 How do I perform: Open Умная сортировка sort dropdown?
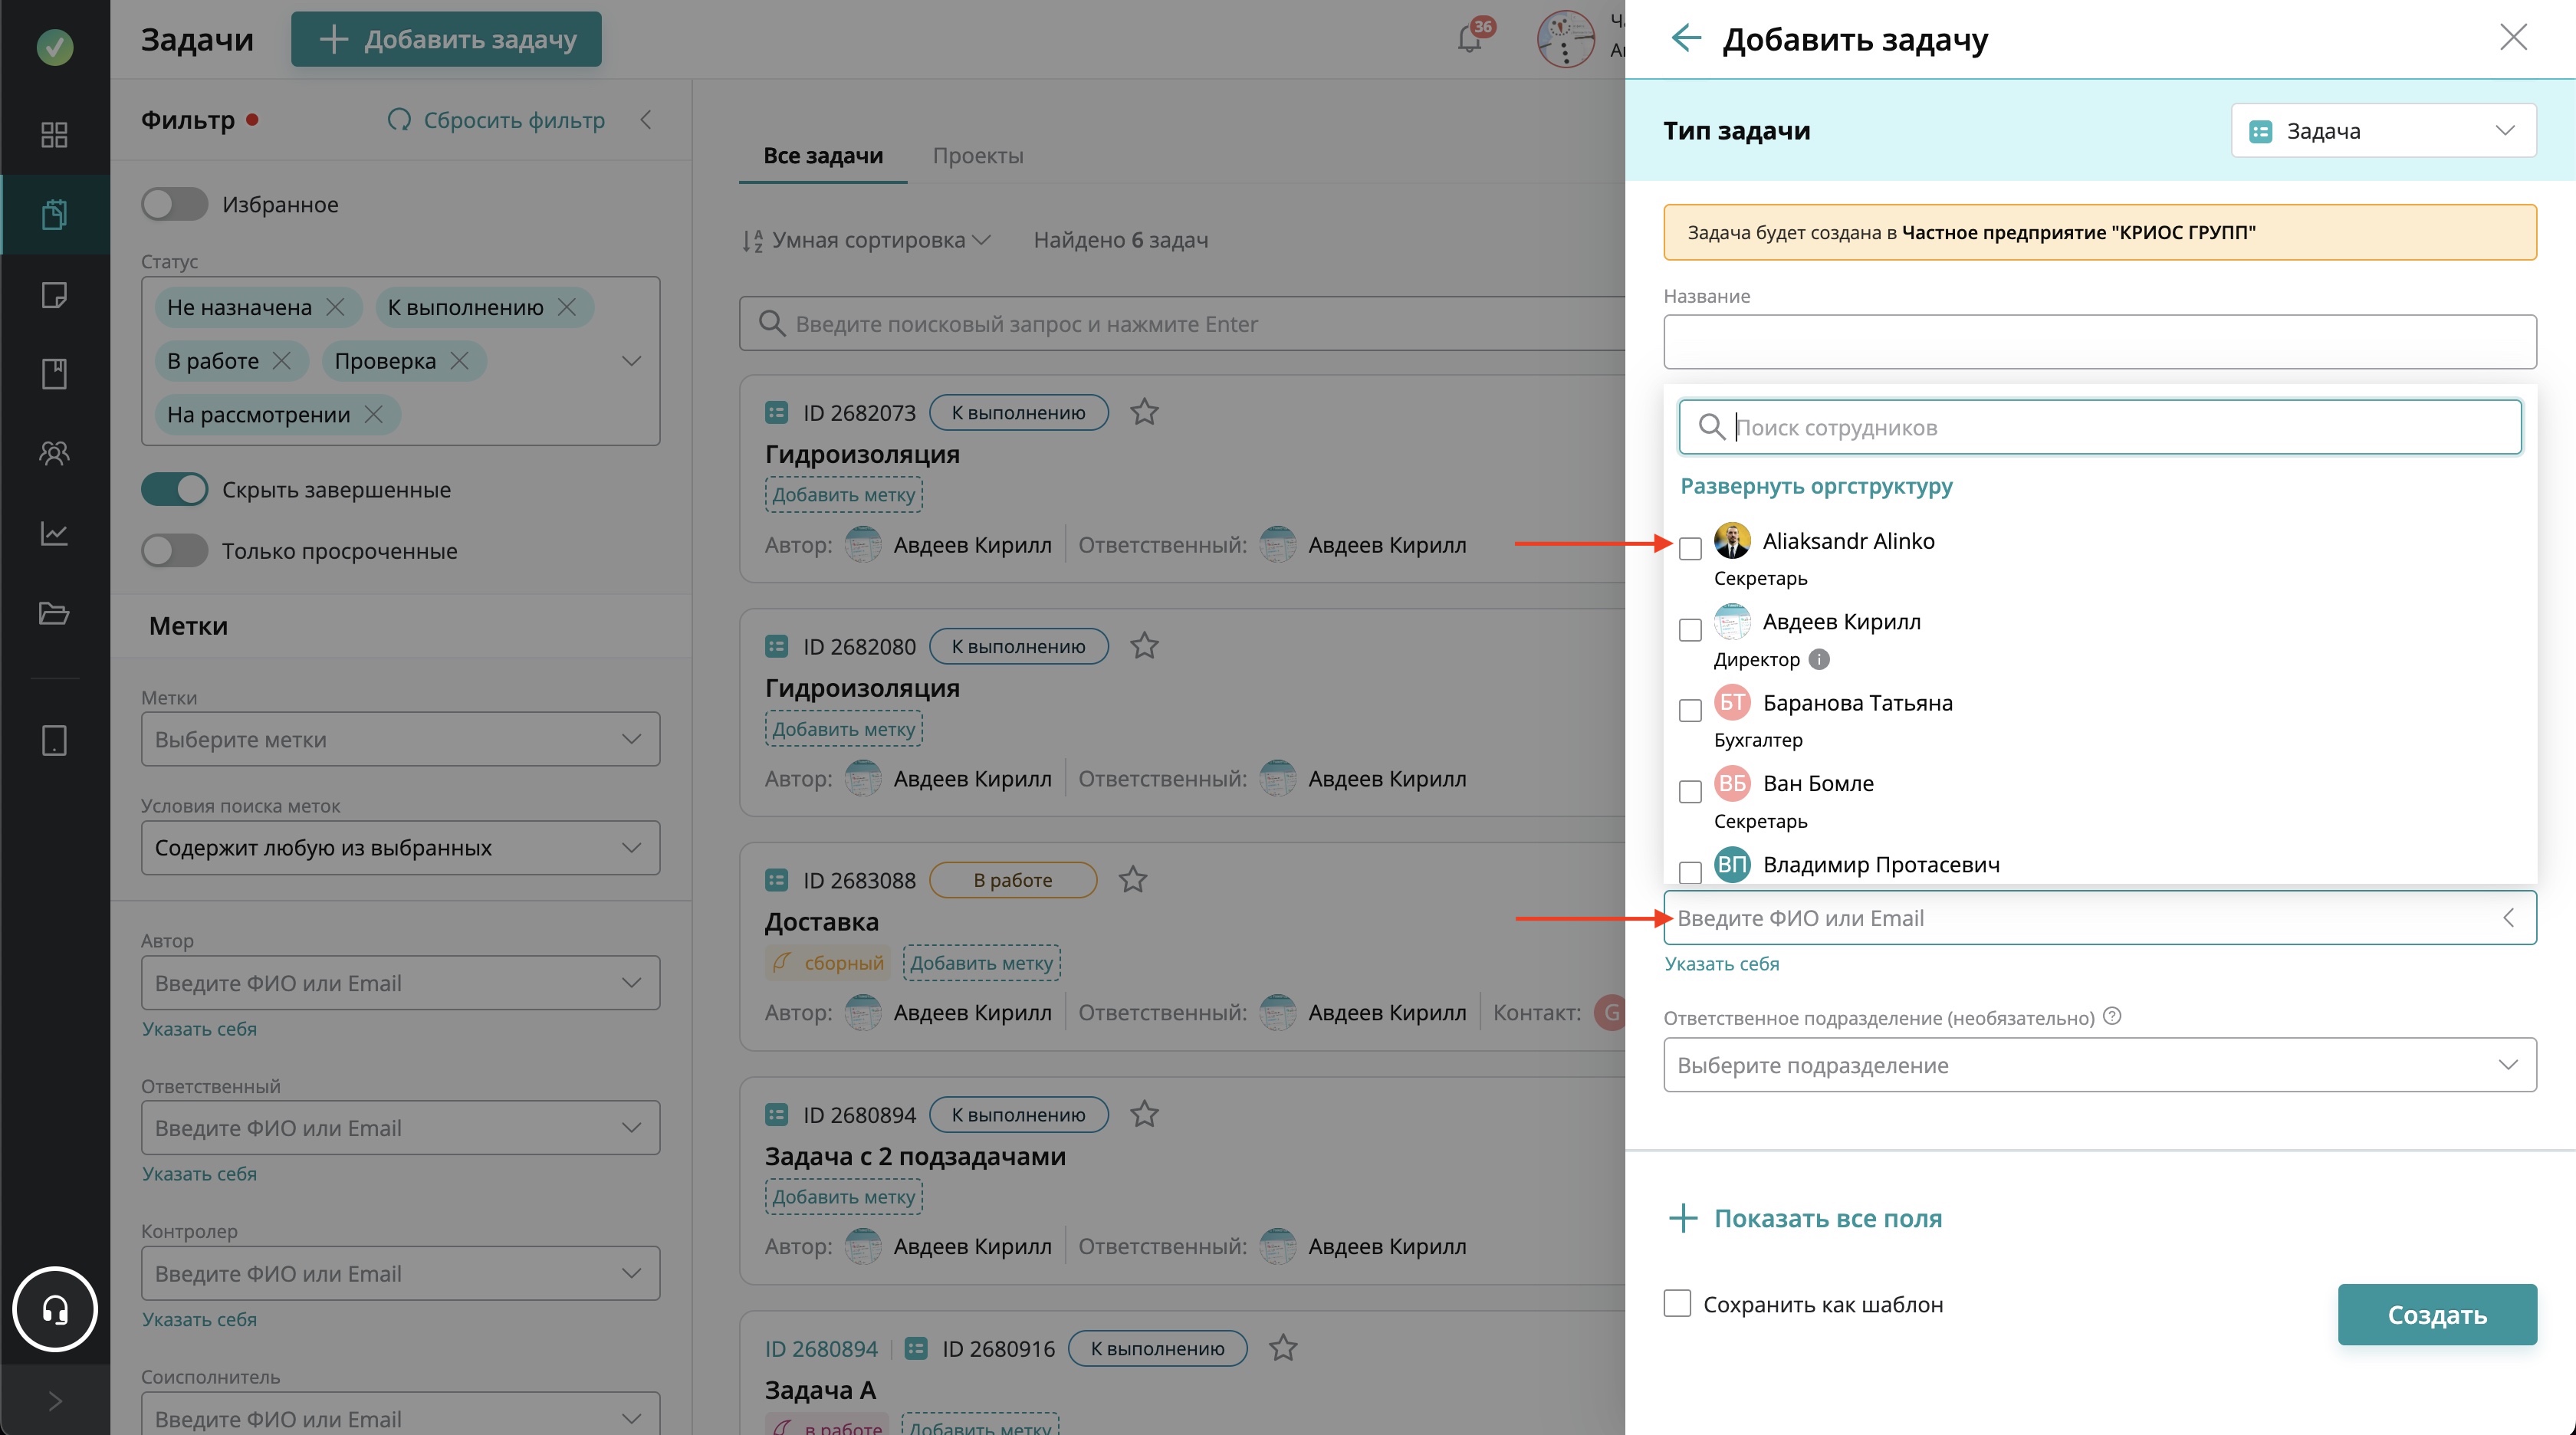pyautogui.click(x=867, y=240)
